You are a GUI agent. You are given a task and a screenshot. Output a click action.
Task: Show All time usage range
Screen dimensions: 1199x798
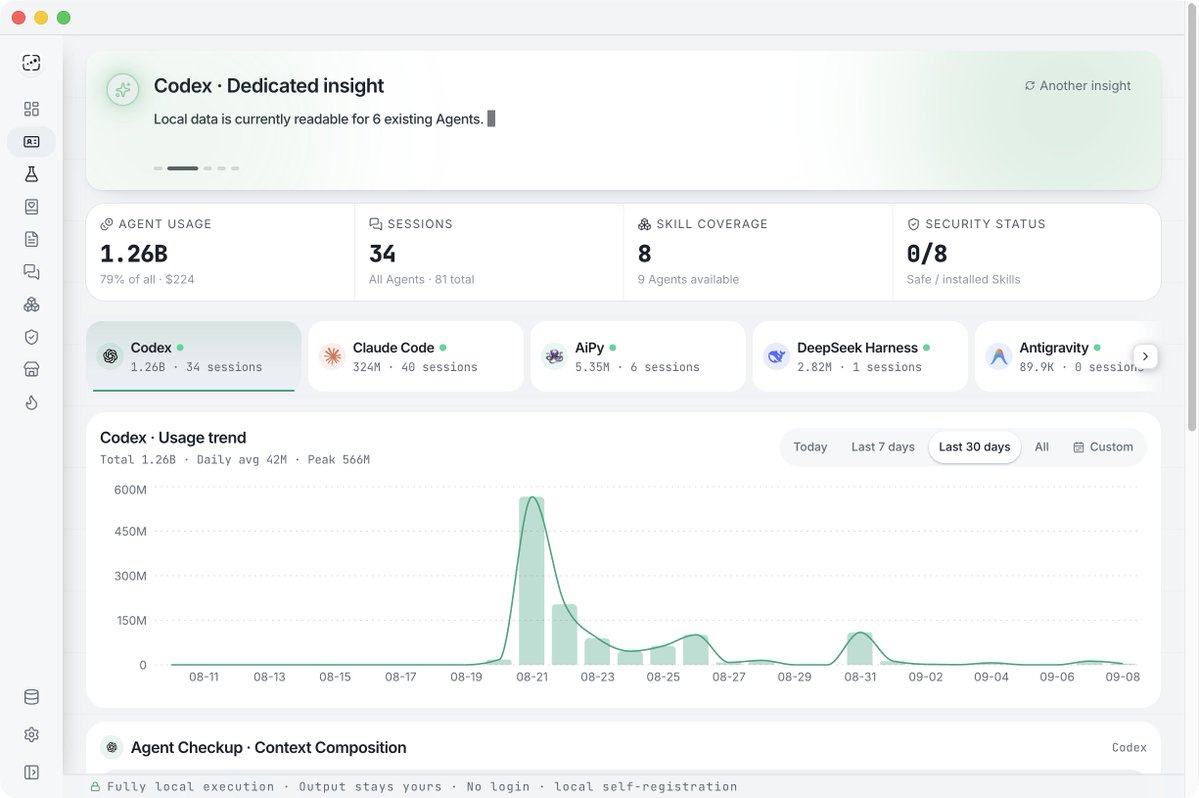click(1041, 447)
